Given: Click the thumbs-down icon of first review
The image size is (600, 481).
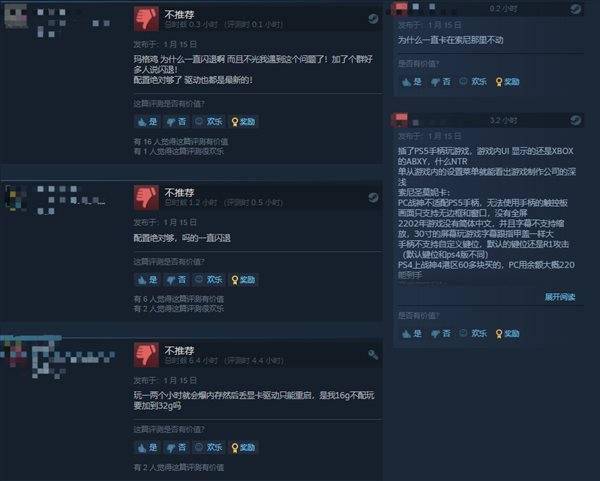Looking at the screenshot, I should pyautogui.click(x=146, y=19).
